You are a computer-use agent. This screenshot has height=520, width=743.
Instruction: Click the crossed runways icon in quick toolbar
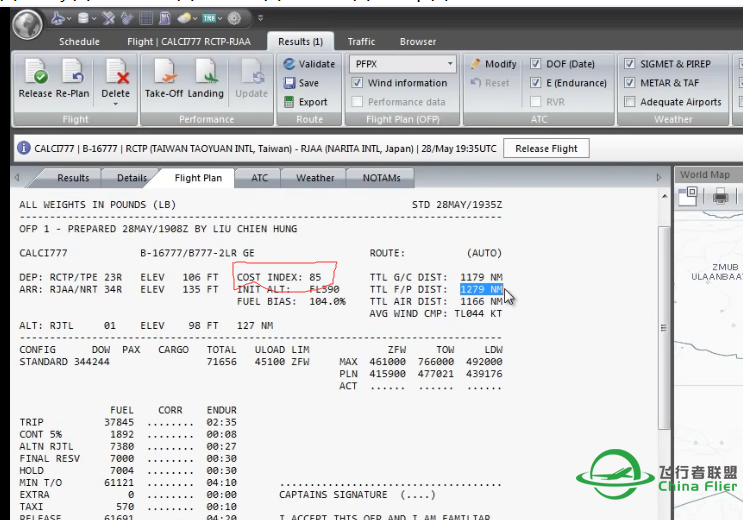109,18
